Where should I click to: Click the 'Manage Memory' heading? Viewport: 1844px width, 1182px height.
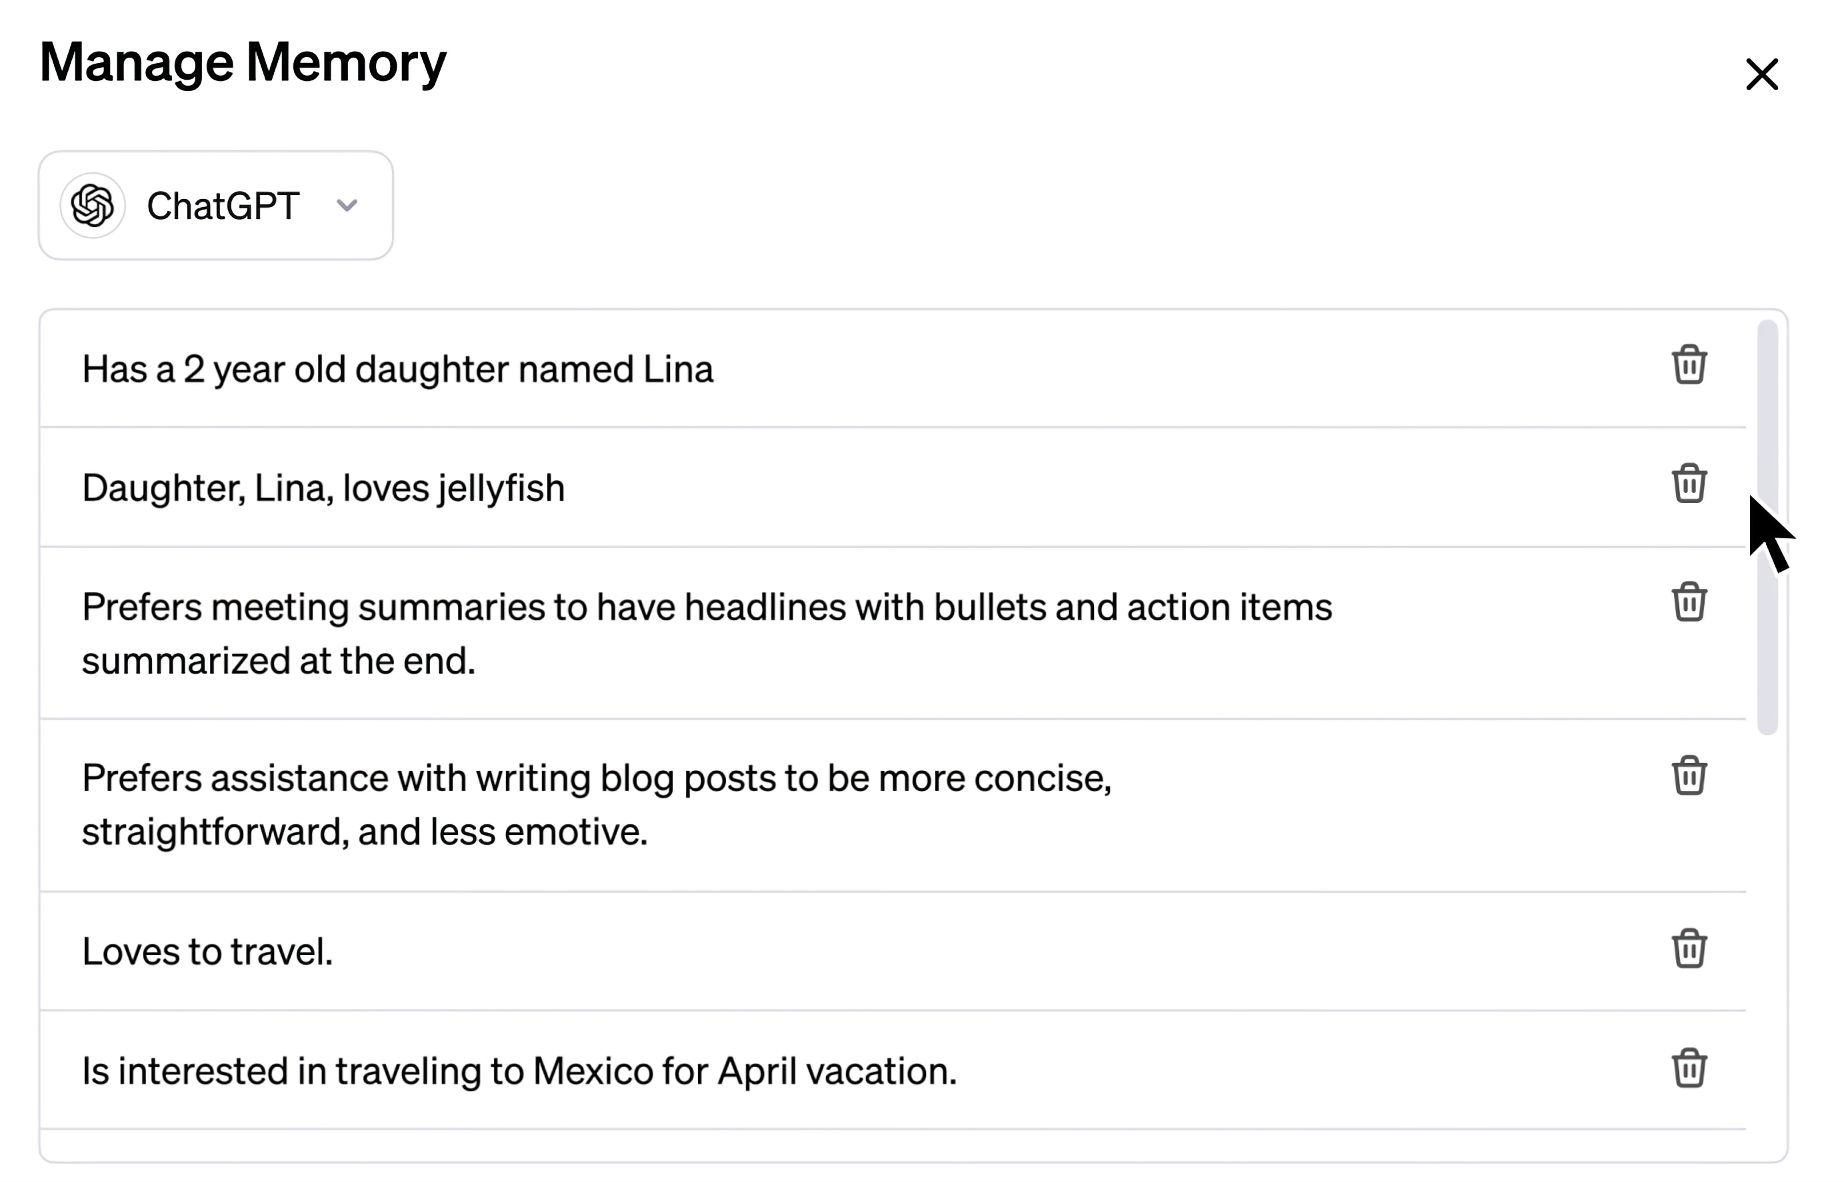click(x=243, y=63)
